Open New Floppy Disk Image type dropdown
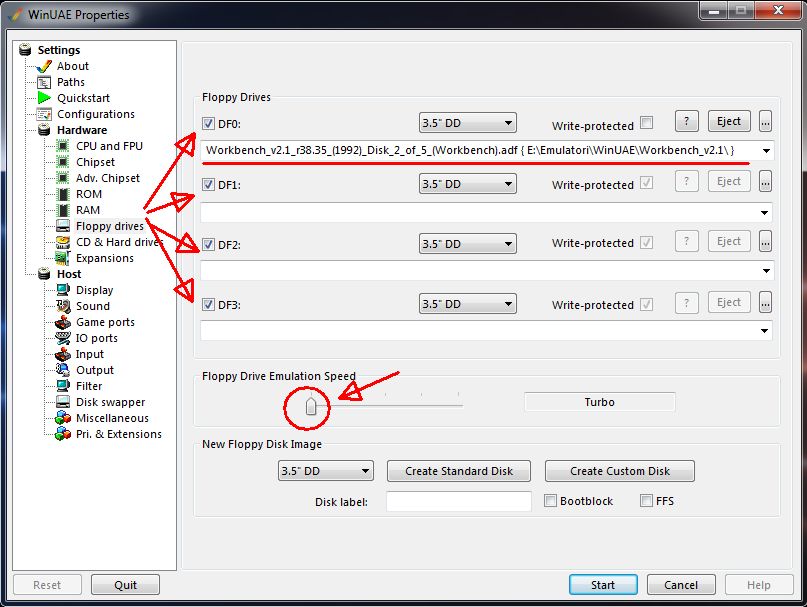Screen dimensions: 807x607 pyautogui.click(x=325, y=471)
